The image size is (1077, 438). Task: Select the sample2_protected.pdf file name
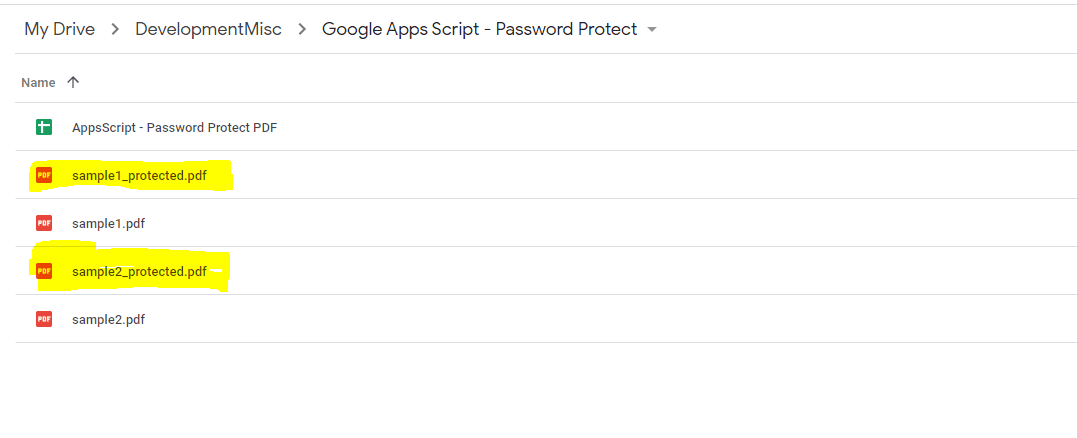click(139, 272)
